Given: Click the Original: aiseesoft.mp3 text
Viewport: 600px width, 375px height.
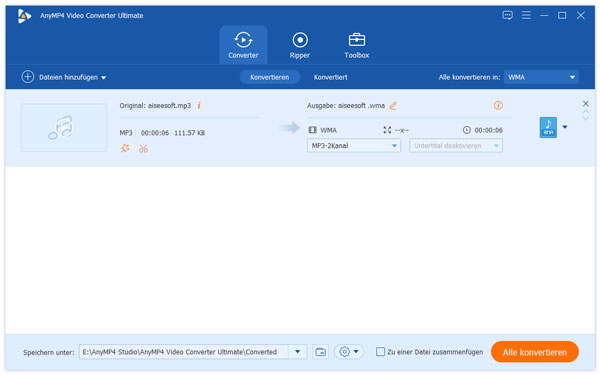Looking at the screenshot, I should pos(155,106).
